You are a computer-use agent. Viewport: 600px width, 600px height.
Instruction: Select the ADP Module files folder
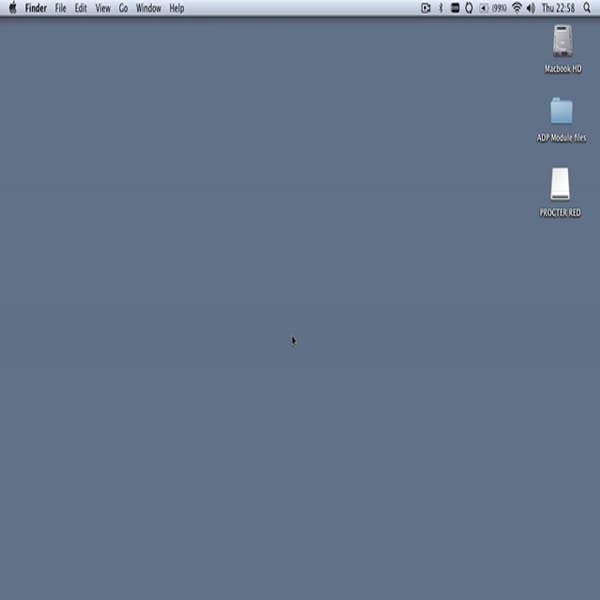(561, 112)
